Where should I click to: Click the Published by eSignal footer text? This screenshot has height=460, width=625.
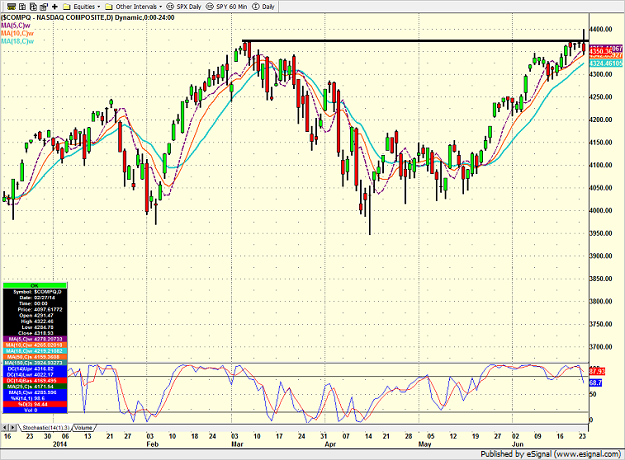coord(551,454)
